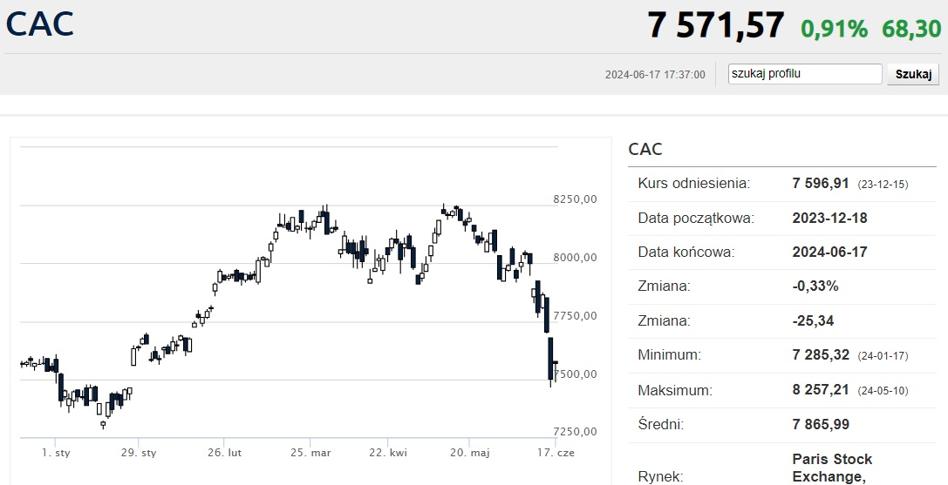Screen dimensions: 948x485
Task: Click the 'szukaj profilu' search field
Action: click(x=805, y=74)
